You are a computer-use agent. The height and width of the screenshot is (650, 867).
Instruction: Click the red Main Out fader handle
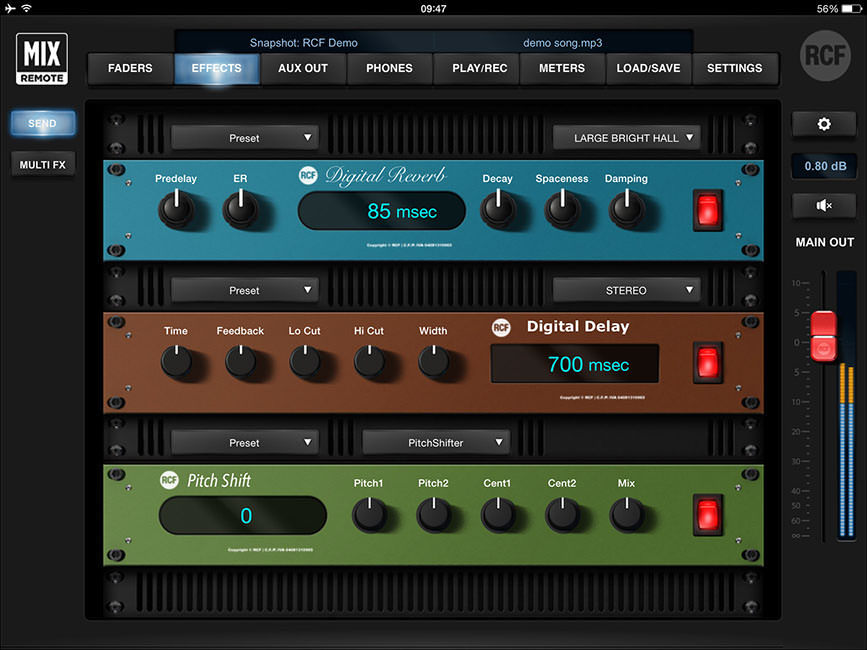(x=822, y=336)
